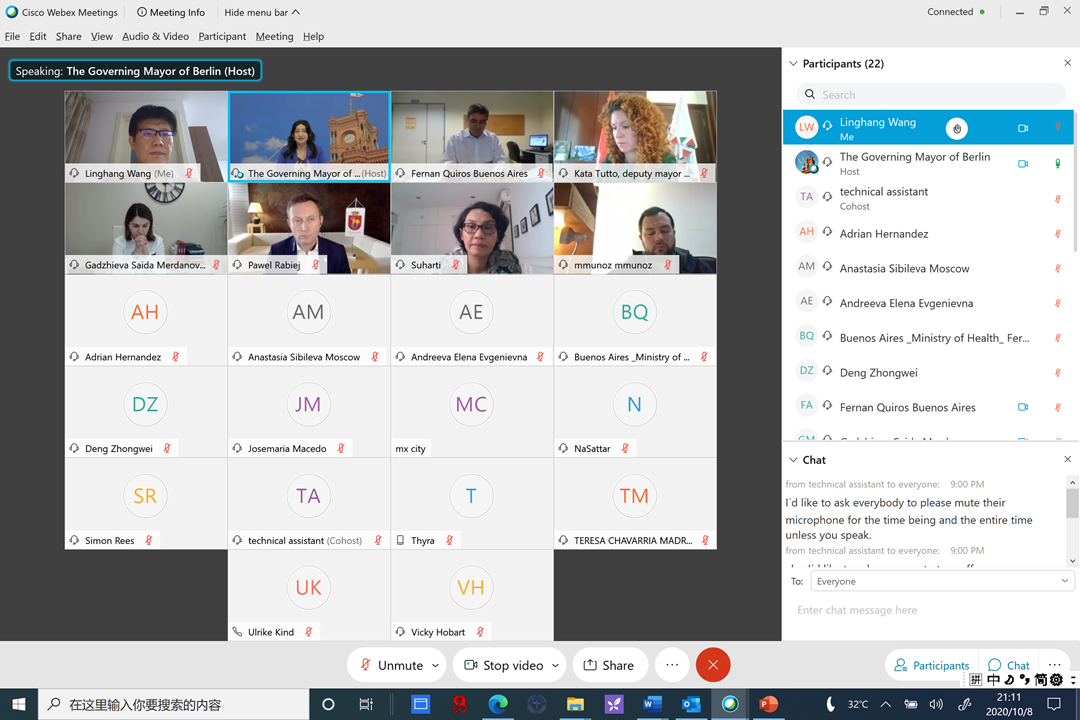Click the Meeting Info button

[x=171, y=12]
